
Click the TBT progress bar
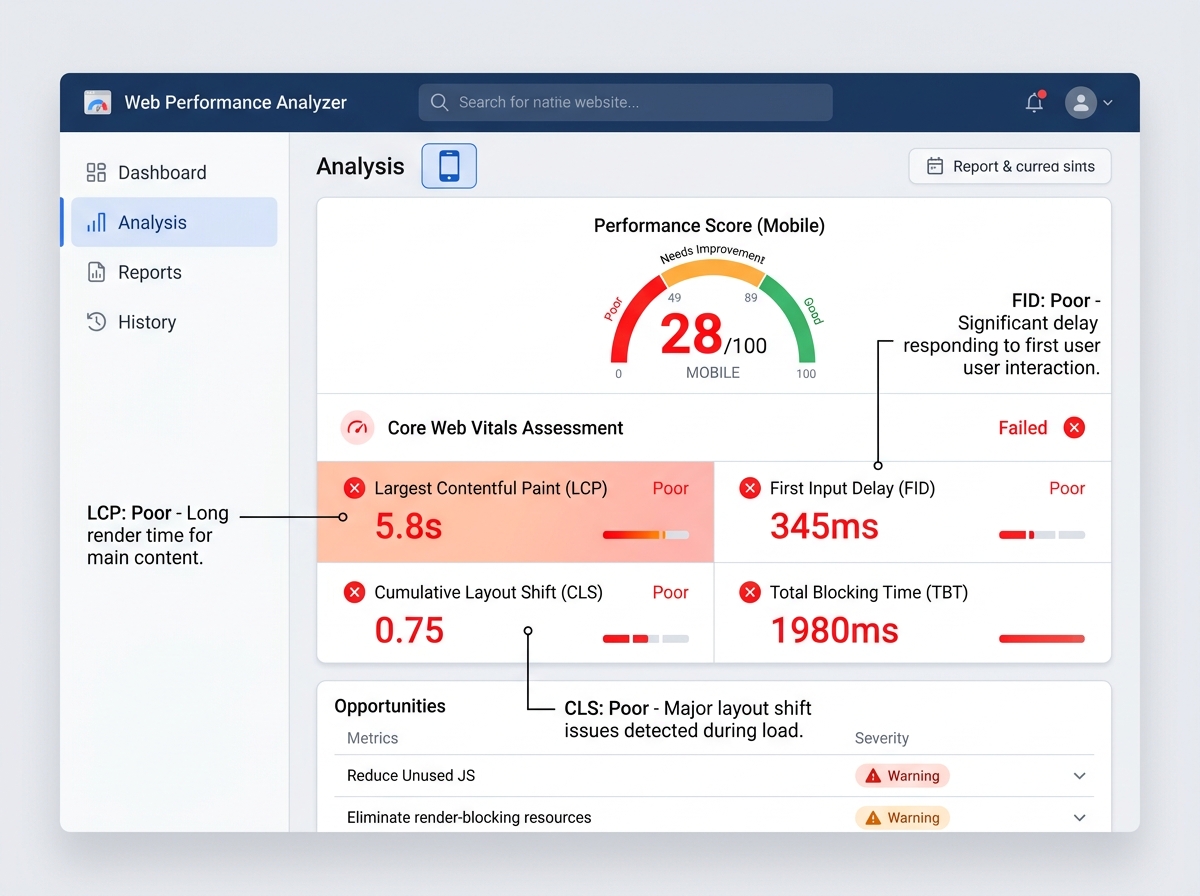pos(1042,638)
